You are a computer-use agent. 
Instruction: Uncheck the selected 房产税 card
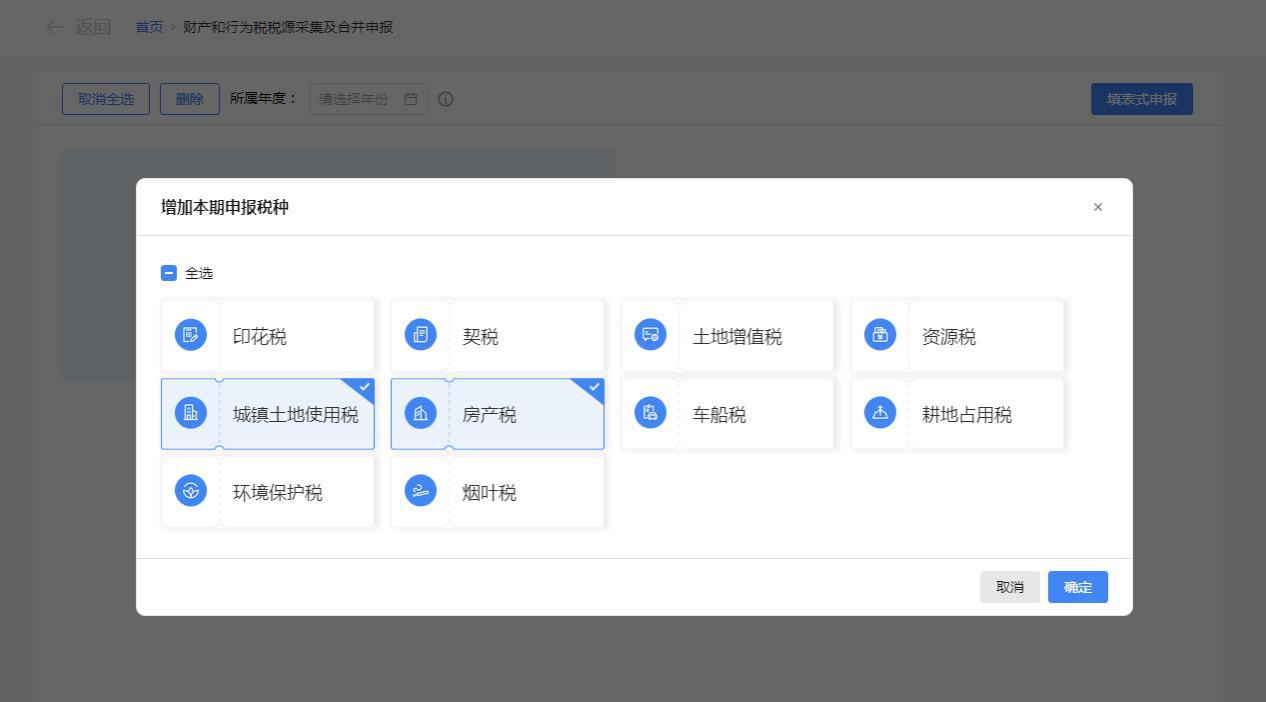[497, 414]
